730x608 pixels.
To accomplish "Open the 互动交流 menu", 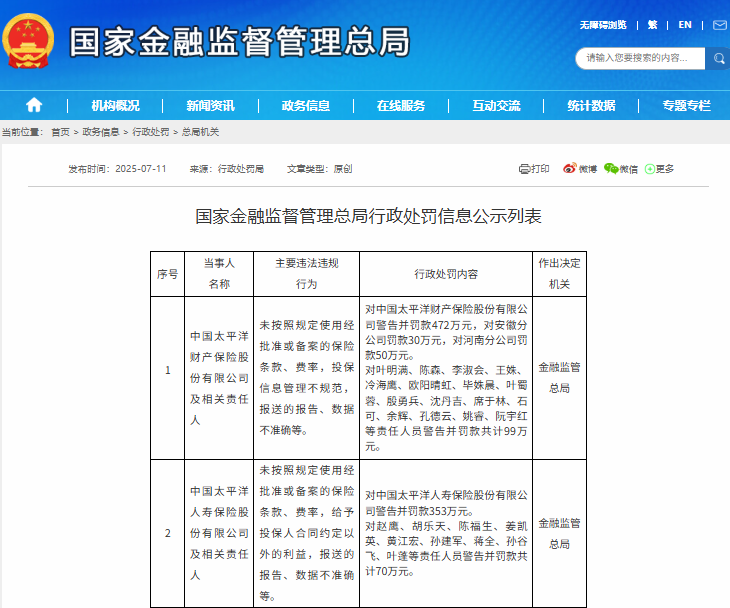I will point(496,106).
